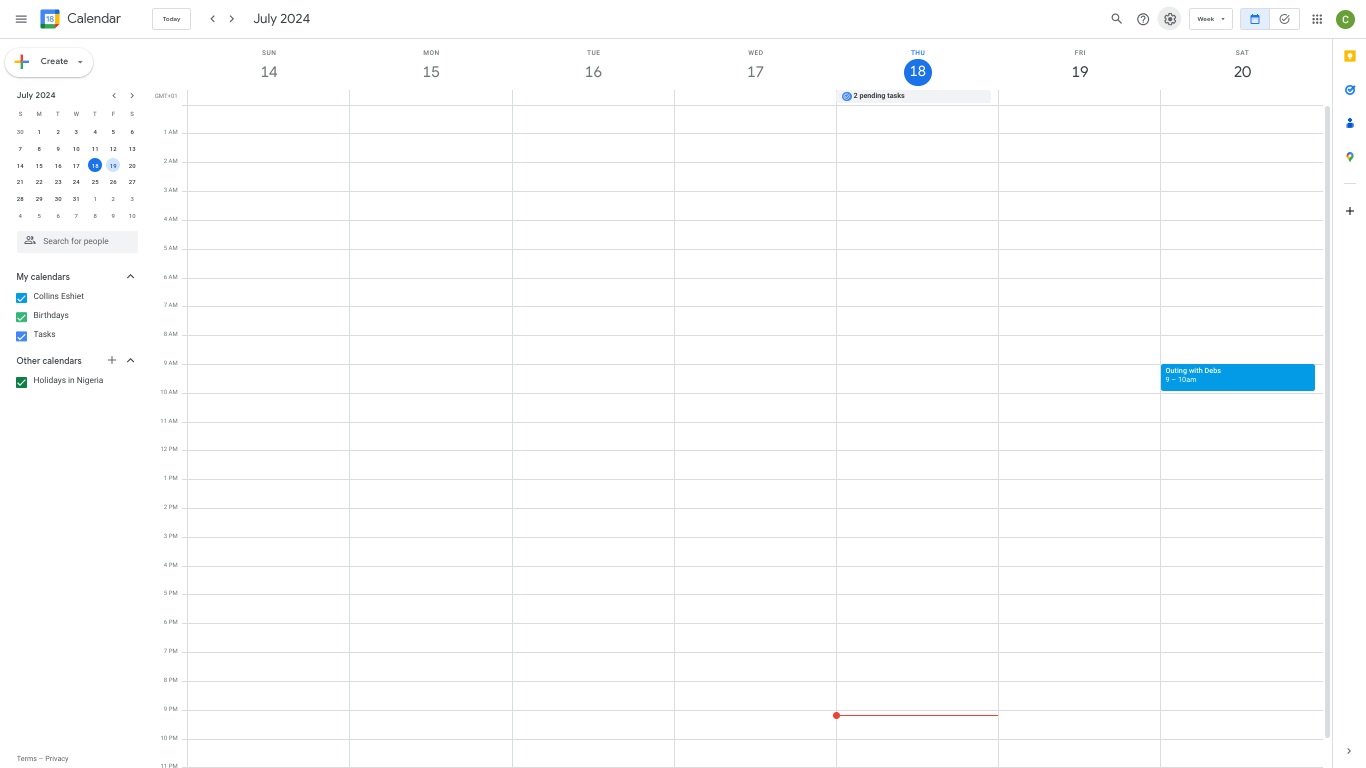Screen dimensions: 1366x768
Task: Select July 4 in mini calendar
Action: click(x=95, y=132)
